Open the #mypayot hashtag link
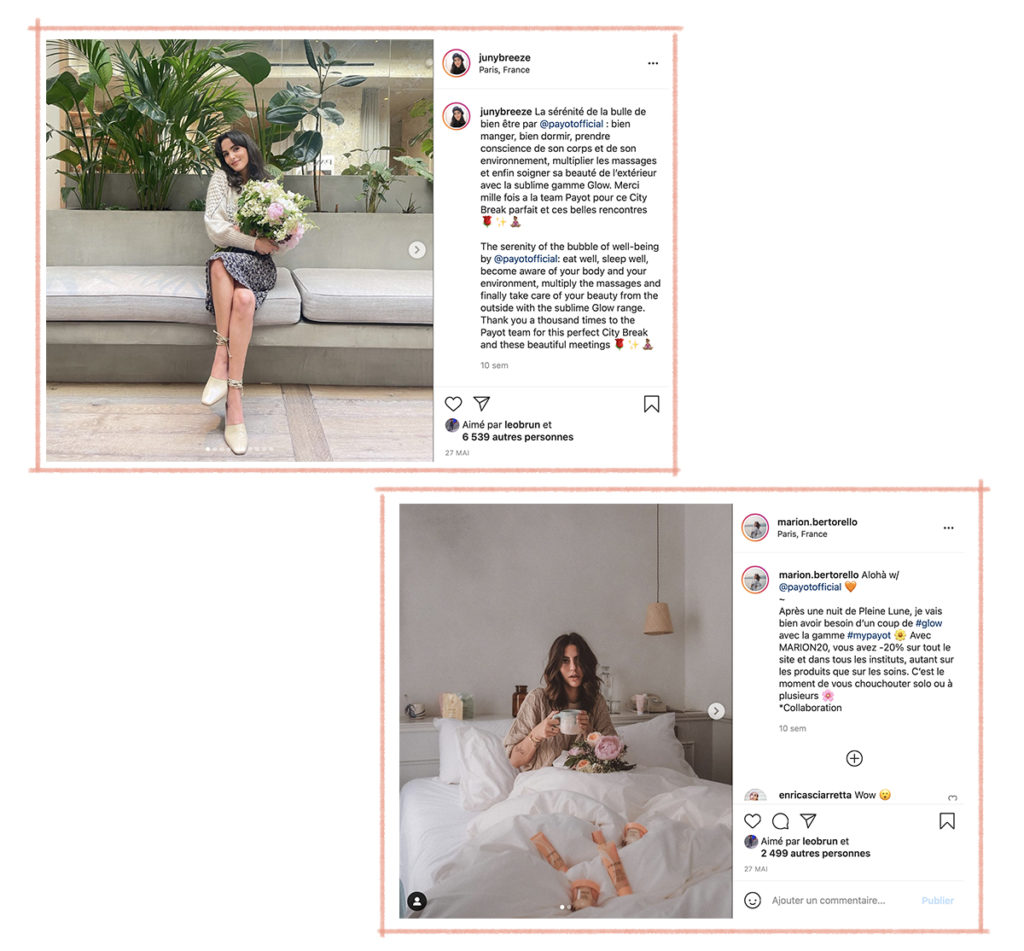 point(869,636)
